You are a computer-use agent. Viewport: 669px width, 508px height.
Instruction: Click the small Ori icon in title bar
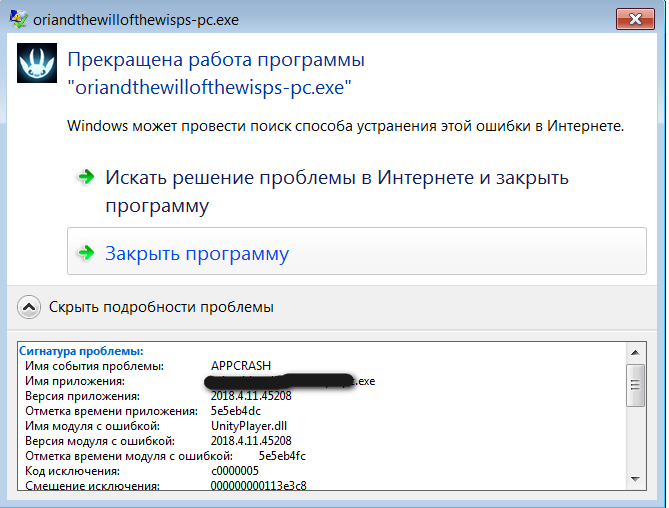[x=16, y=17]
